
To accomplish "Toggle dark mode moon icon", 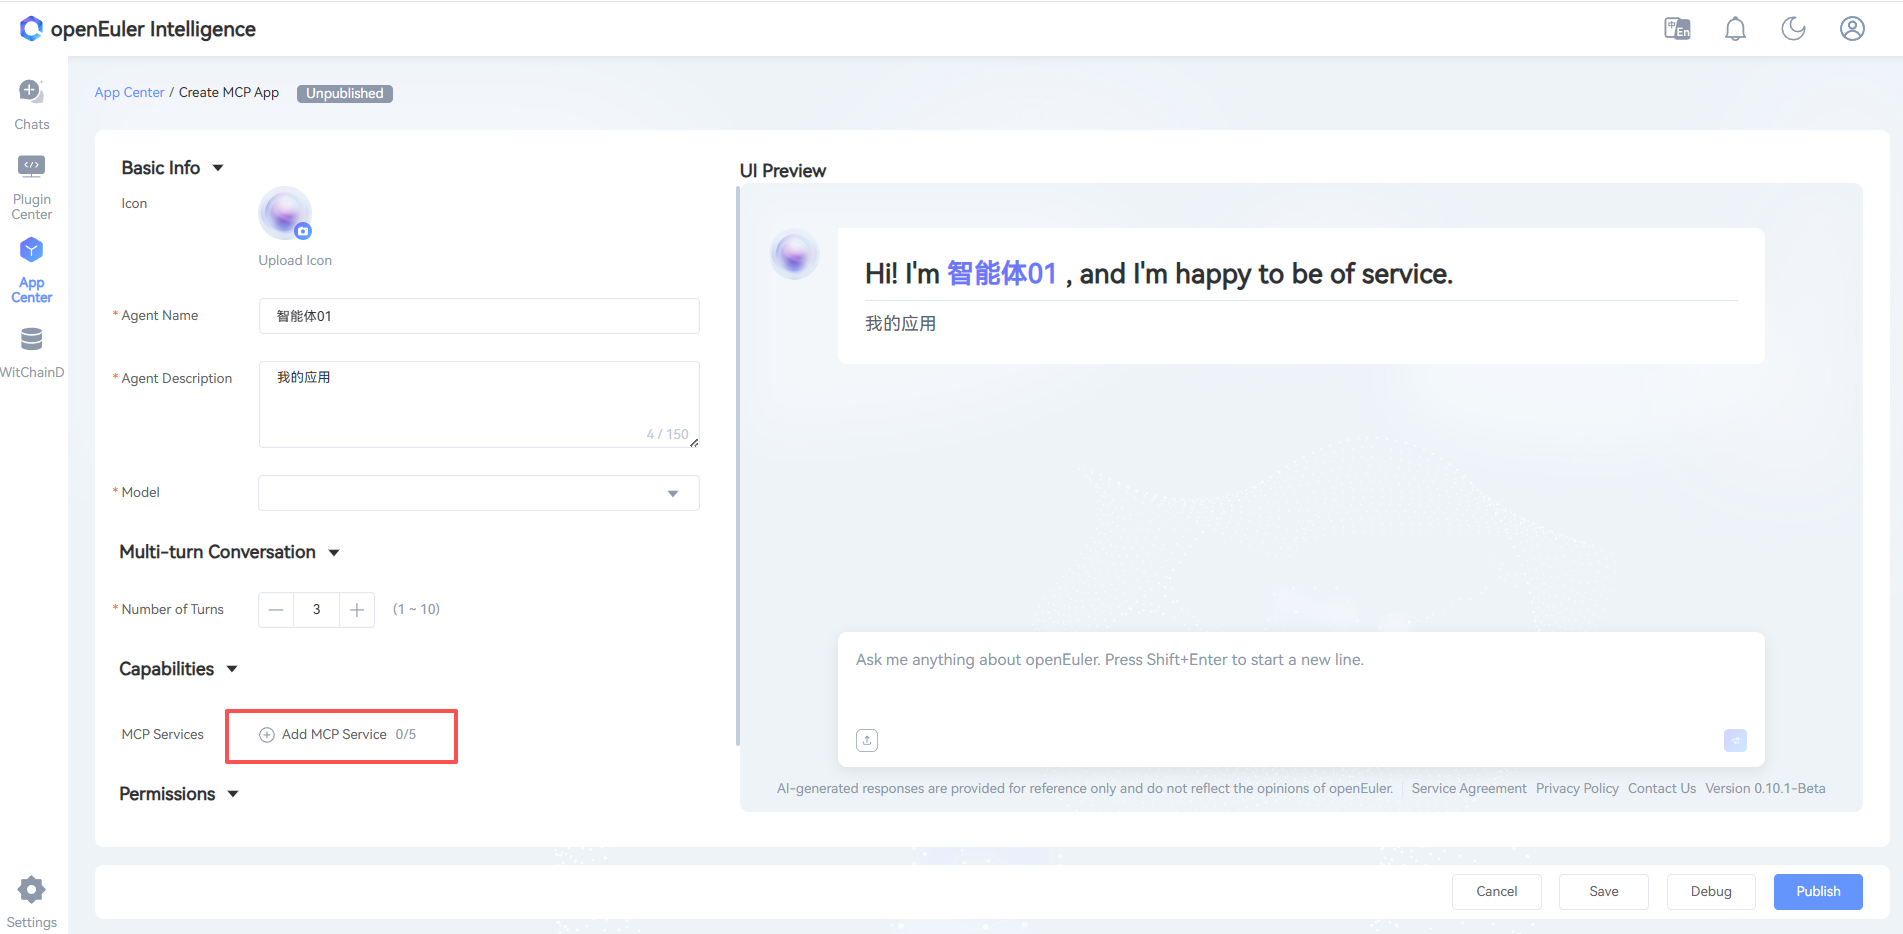I will 1793,29.
